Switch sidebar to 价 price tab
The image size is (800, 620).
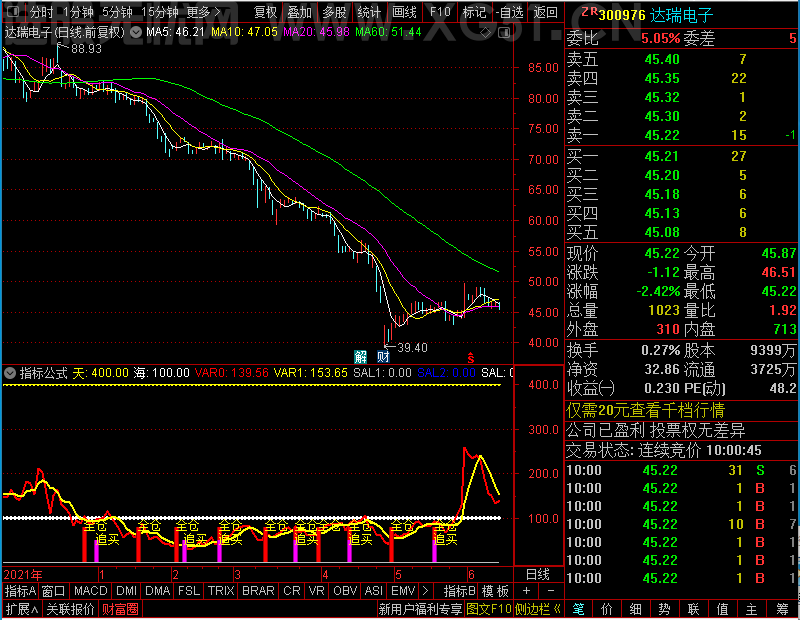coord(607,609)
